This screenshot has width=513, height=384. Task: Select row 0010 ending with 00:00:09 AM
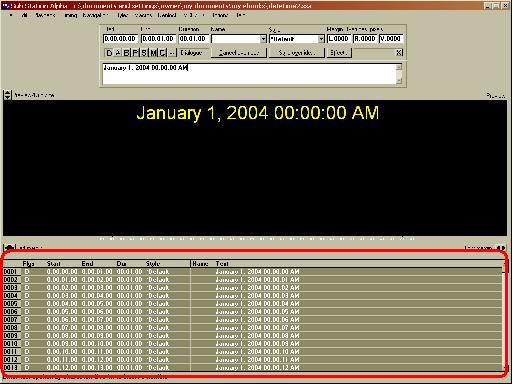(253, 344)
